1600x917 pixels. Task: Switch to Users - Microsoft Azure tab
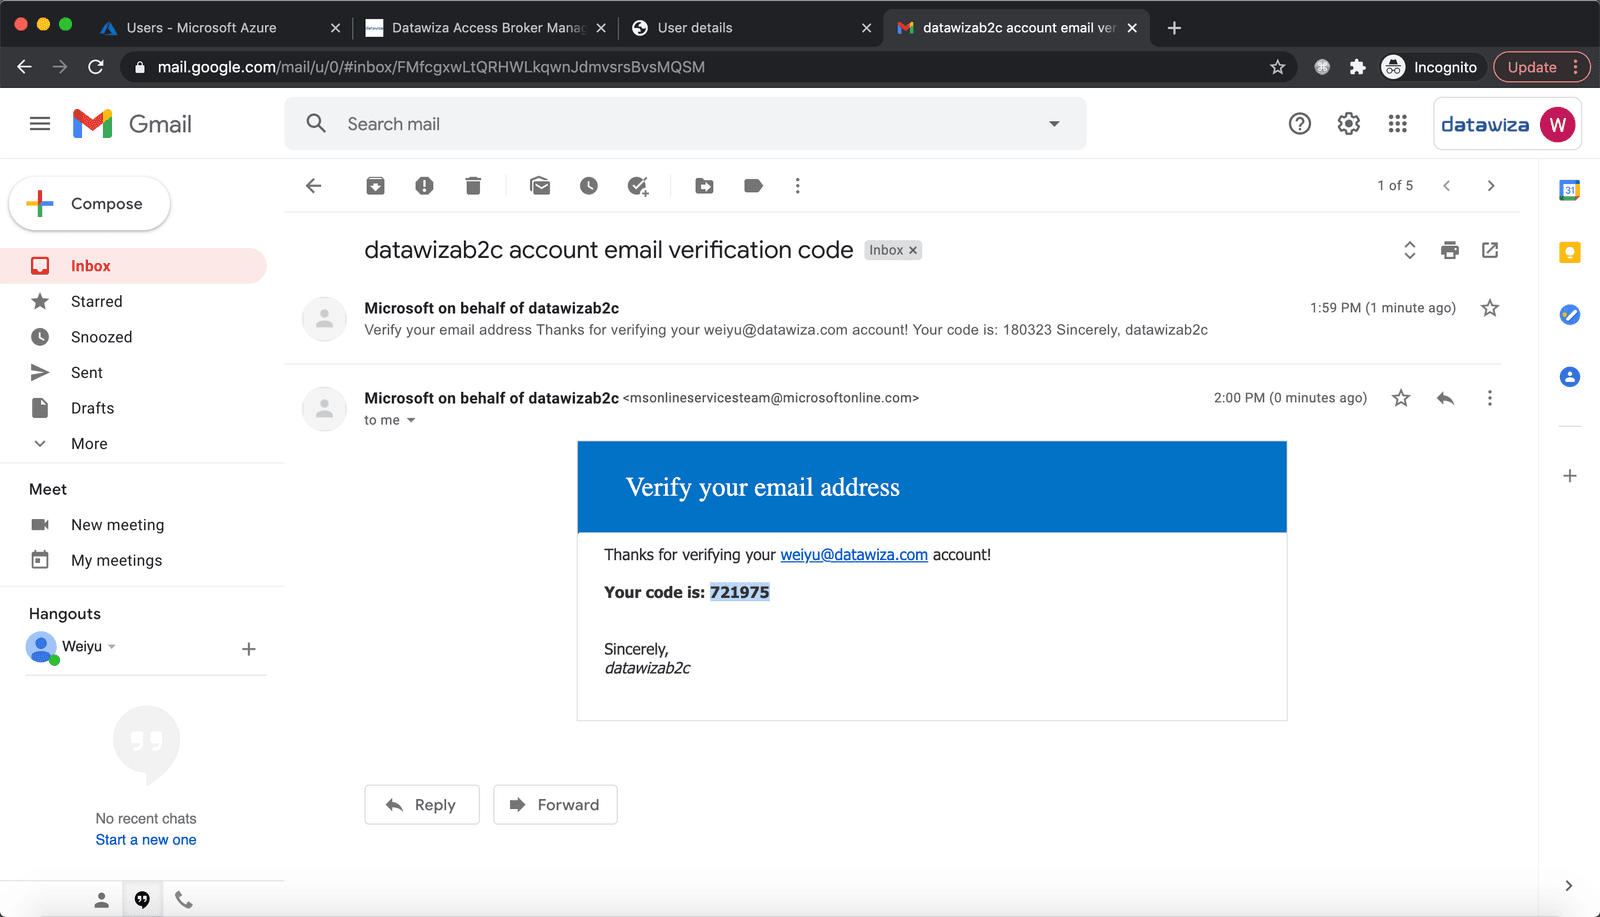(x=219, y=28)
